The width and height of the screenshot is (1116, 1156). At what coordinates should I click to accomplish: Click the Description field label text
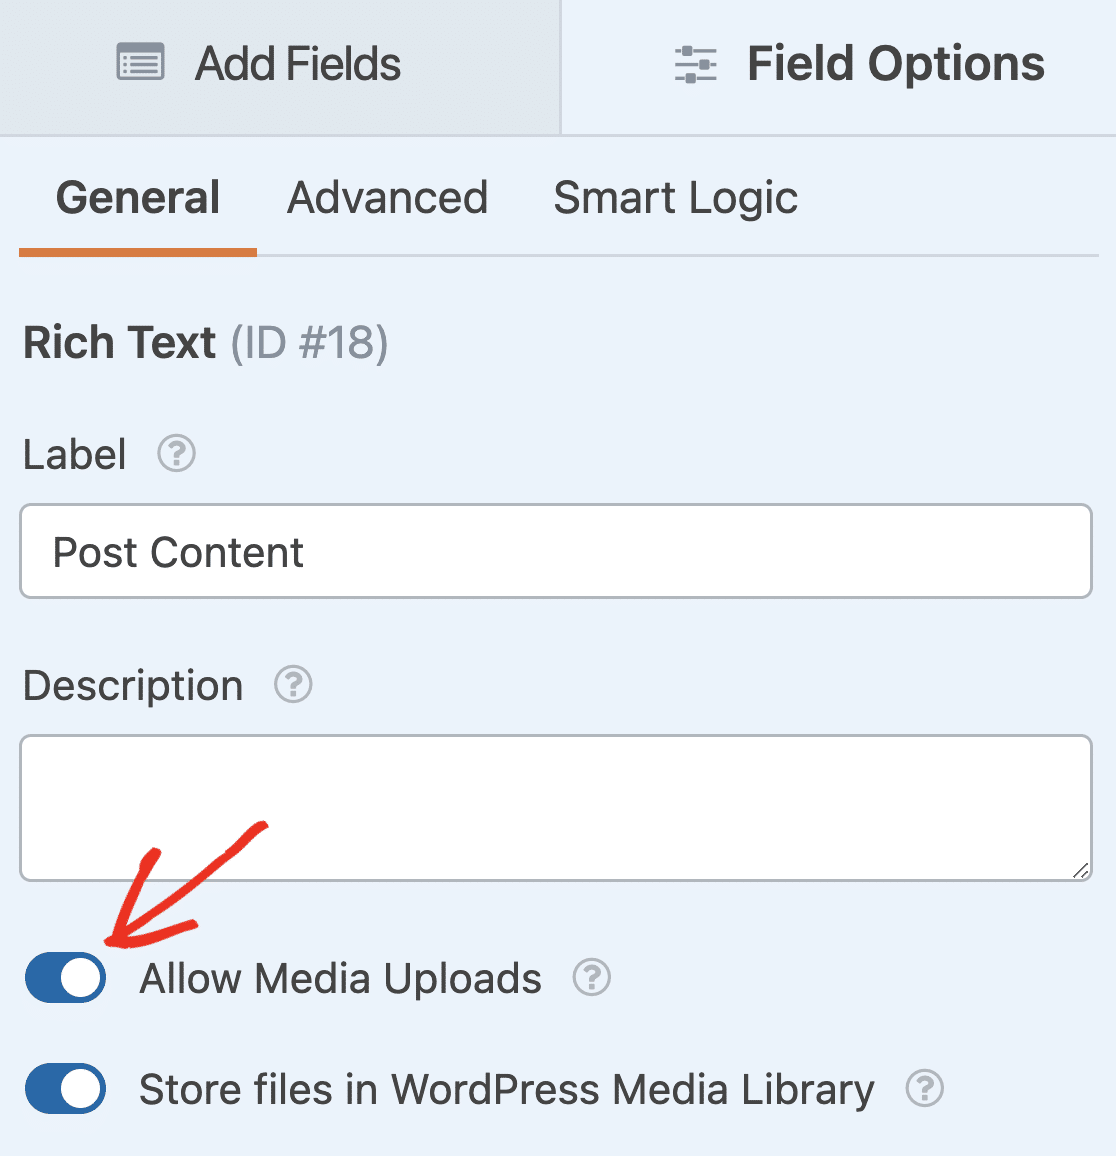(x=133, y=685)
